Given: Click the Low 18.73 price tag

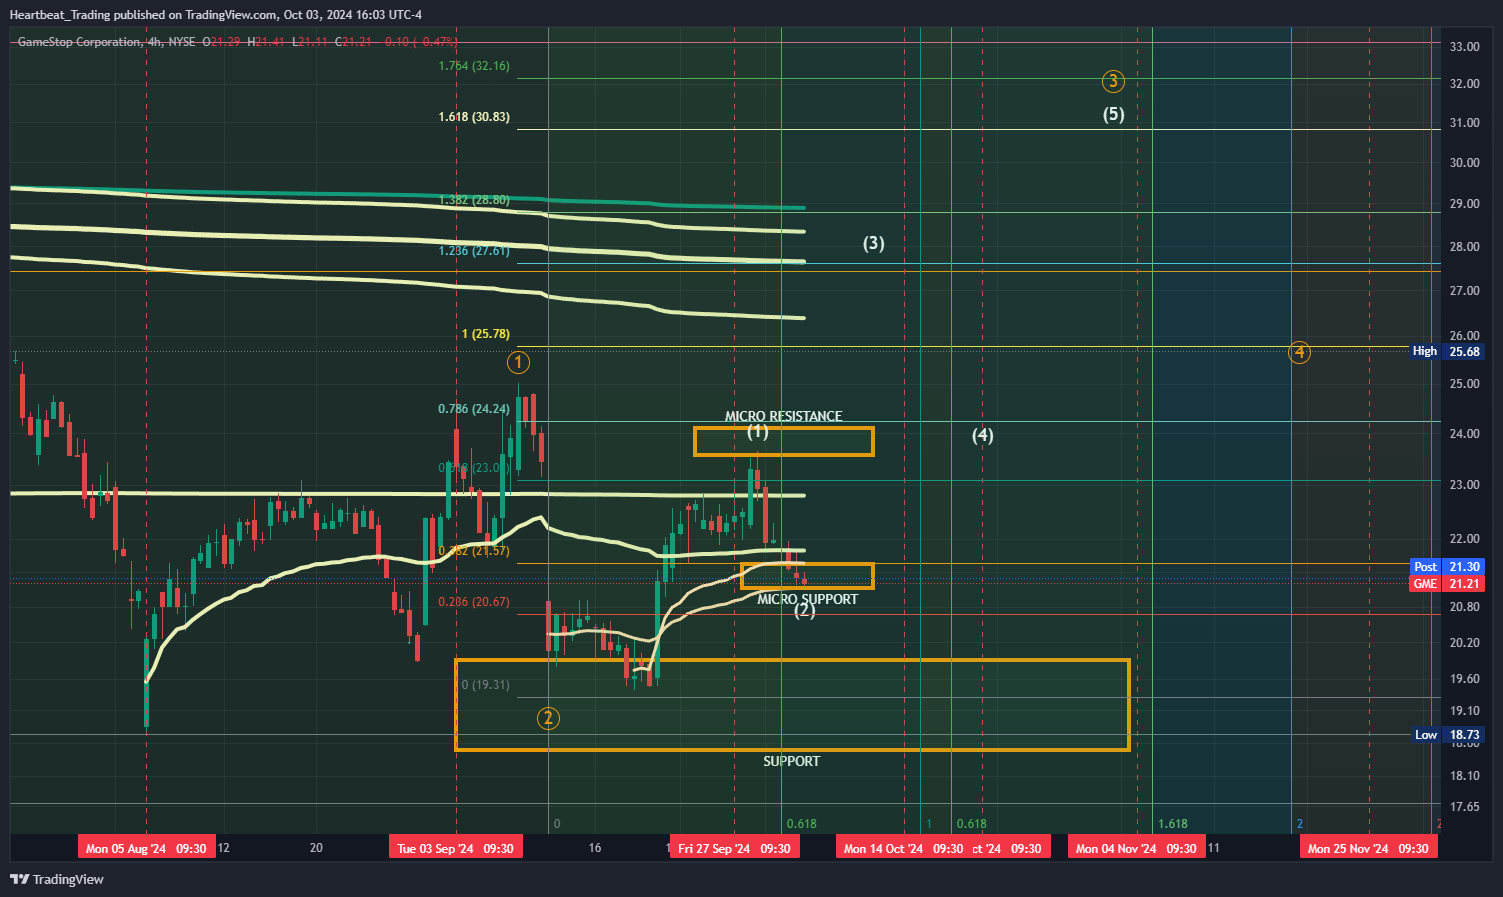Looking at the screenshot, I should pos(1447,735).
